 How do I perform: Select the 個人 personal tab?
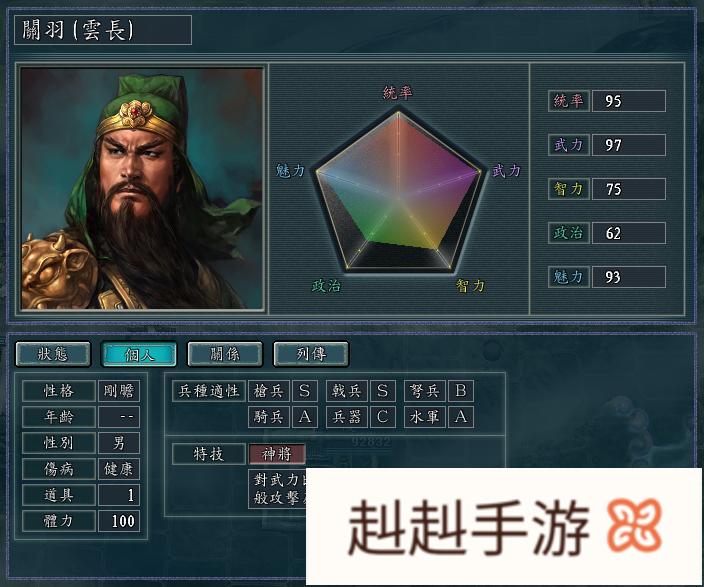pyautogui.click(x=139, y=354)
